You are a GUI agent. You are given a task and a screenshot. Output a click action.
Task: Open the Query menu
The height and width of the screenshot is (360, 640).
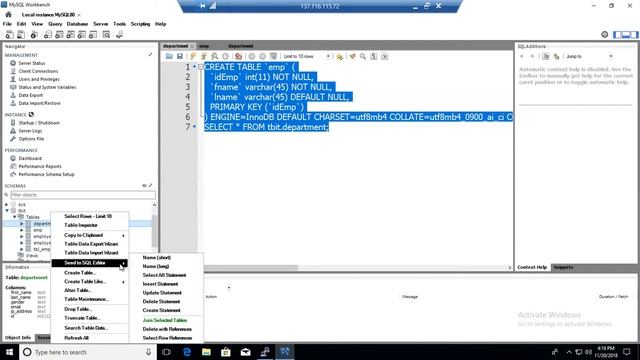click(55, 24)
